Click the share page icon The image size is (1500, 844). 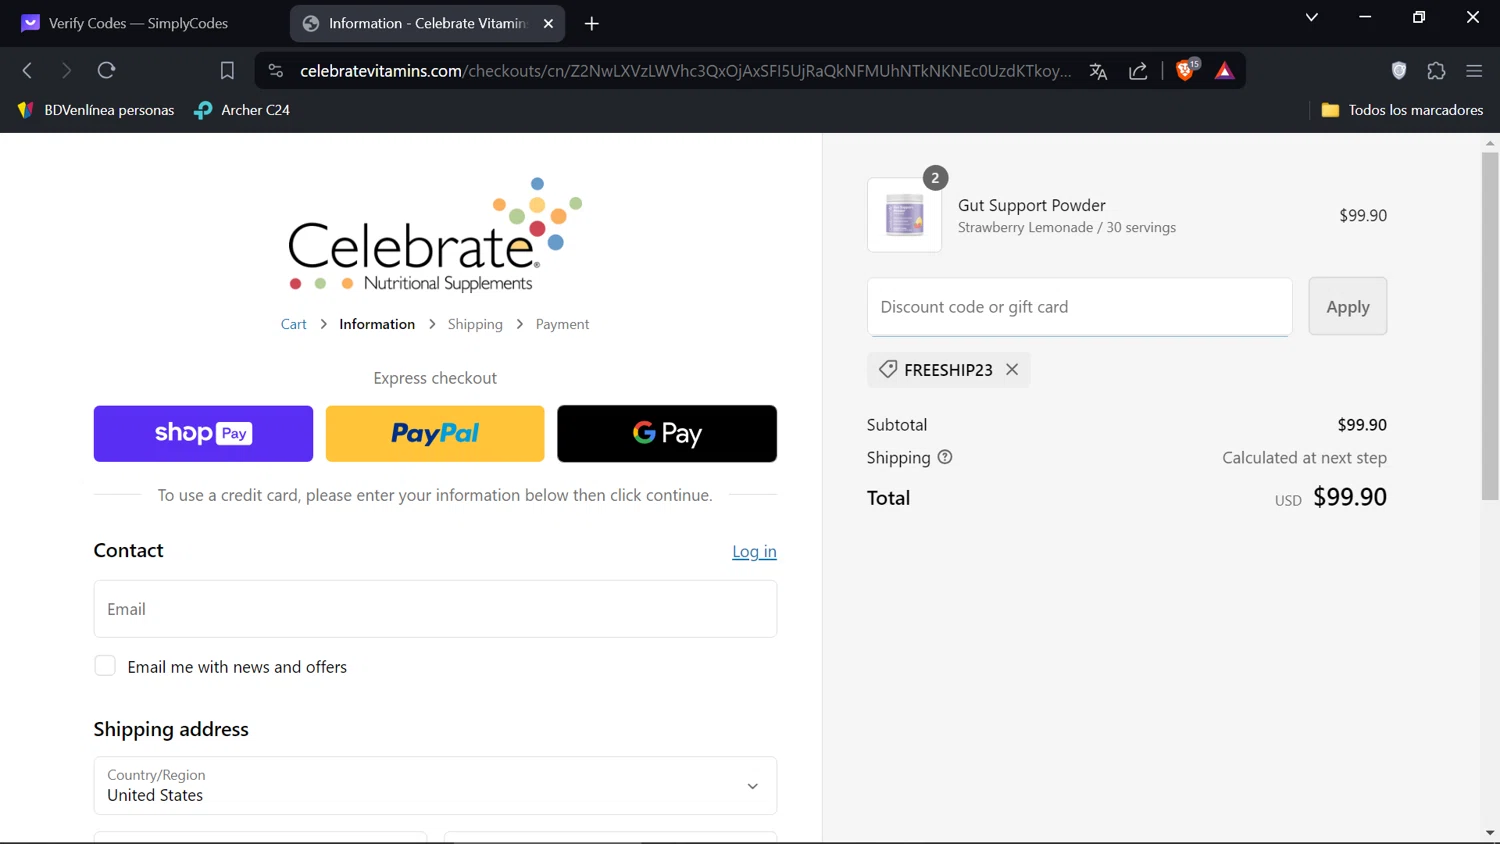pyautogui.click(x=1138, y=71)
